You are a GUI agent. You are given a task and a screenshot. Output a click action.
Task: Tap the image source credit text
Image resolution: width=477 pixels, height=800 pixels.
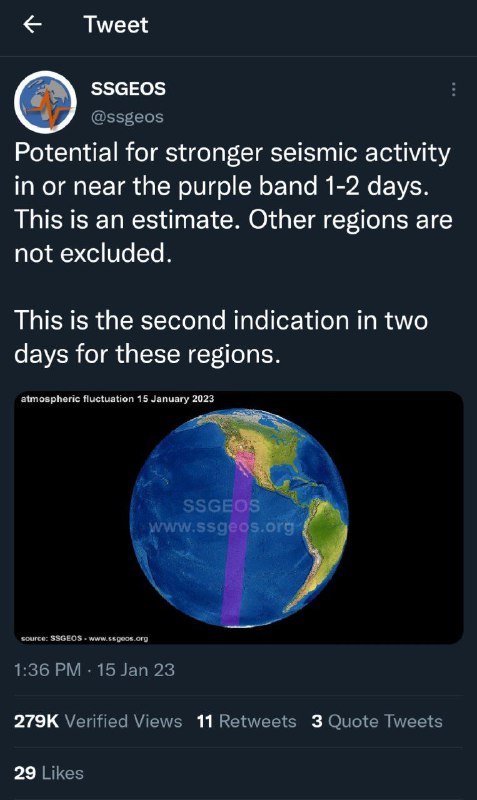(x=84, y=638)
